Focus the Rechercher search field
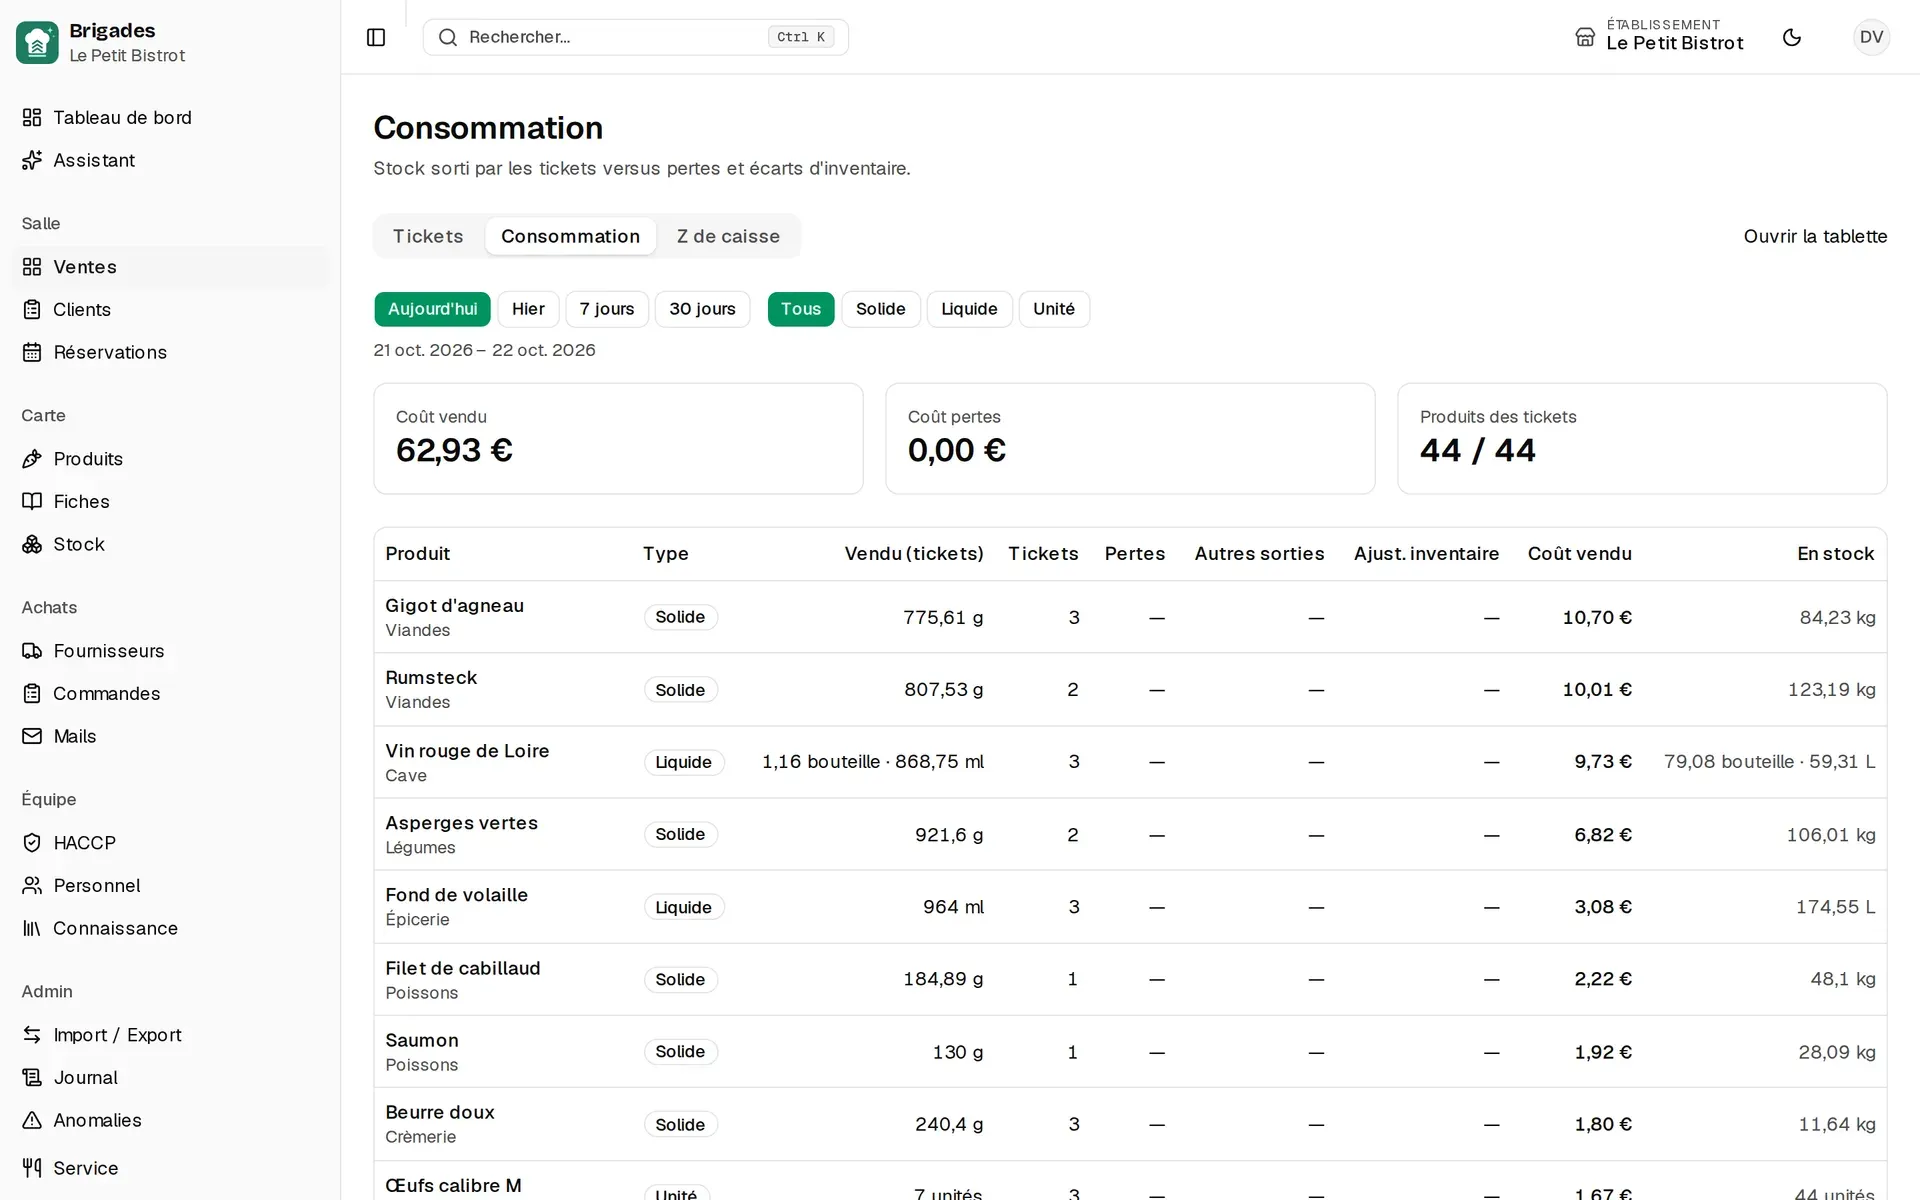Image resolution: width=1920 pixels, height=1200 pixels. click(635, 37)
